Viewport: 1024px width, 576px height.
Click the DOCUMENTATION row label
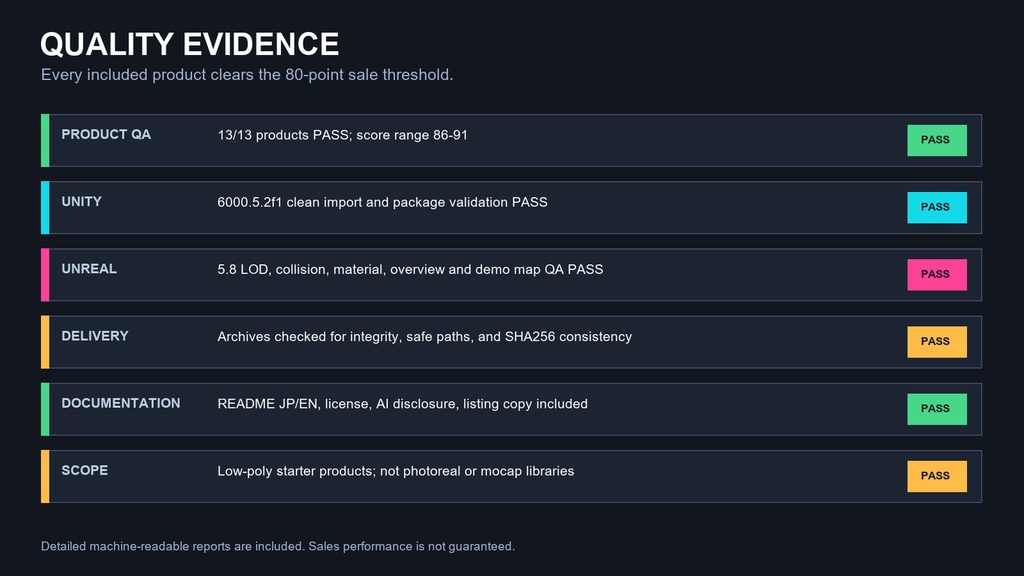point(121,404)
